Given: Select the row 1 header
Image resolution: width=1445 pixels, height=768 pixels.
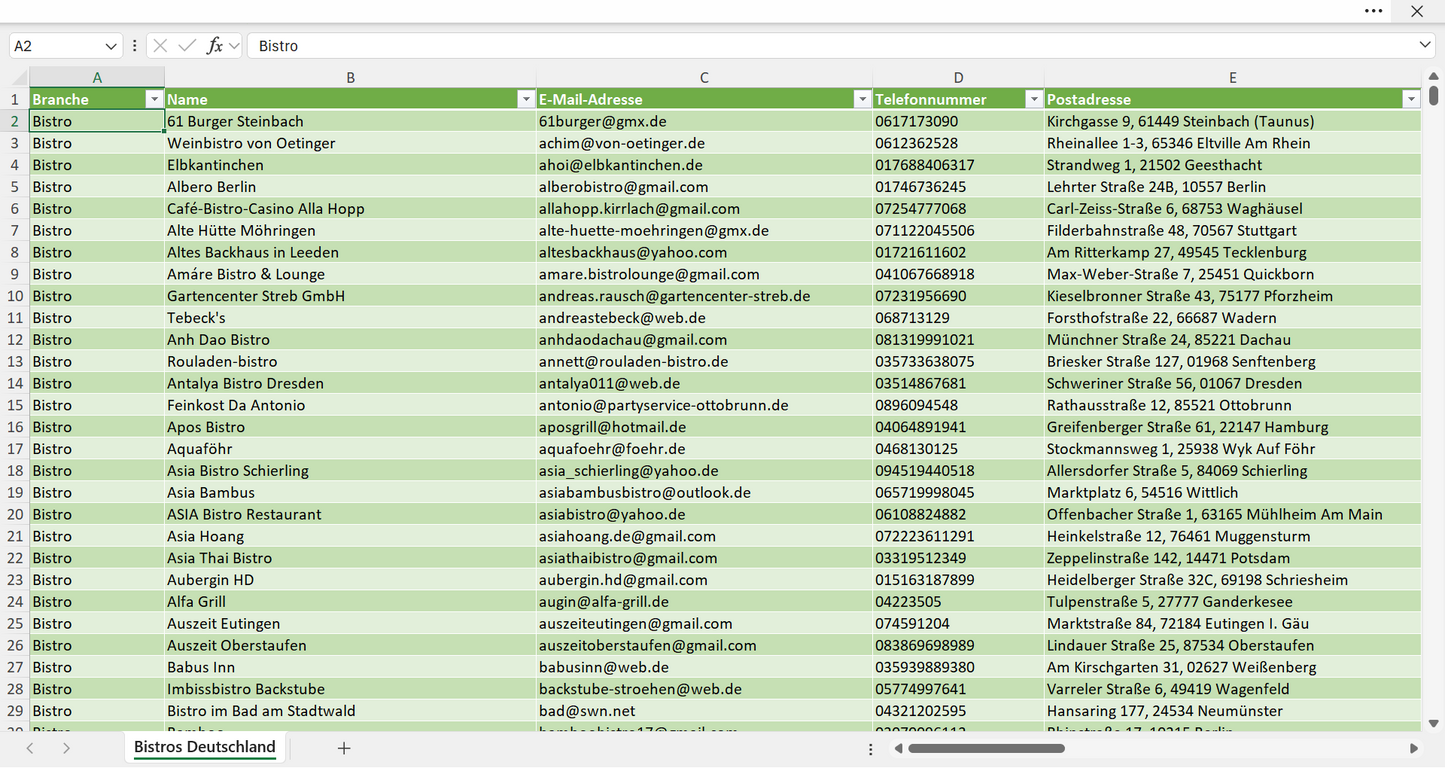Looking at the screenshot, I should (x=15, y=99).
